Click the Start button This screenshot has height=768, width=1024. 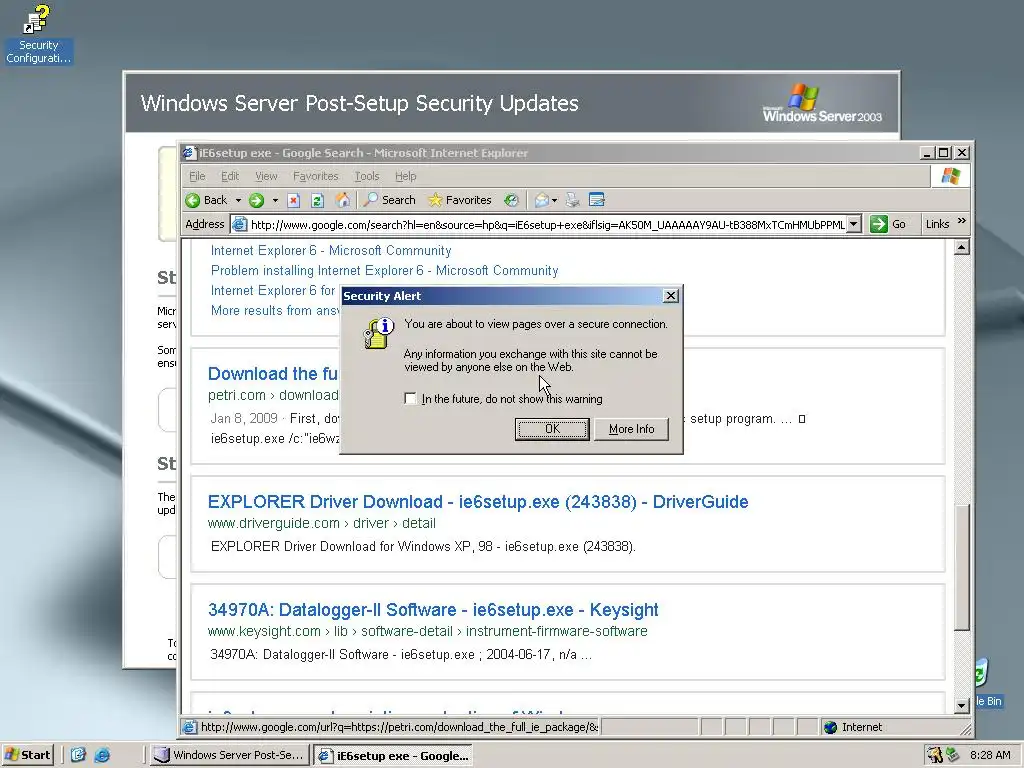pyautogui.click(x=27, y=755)
